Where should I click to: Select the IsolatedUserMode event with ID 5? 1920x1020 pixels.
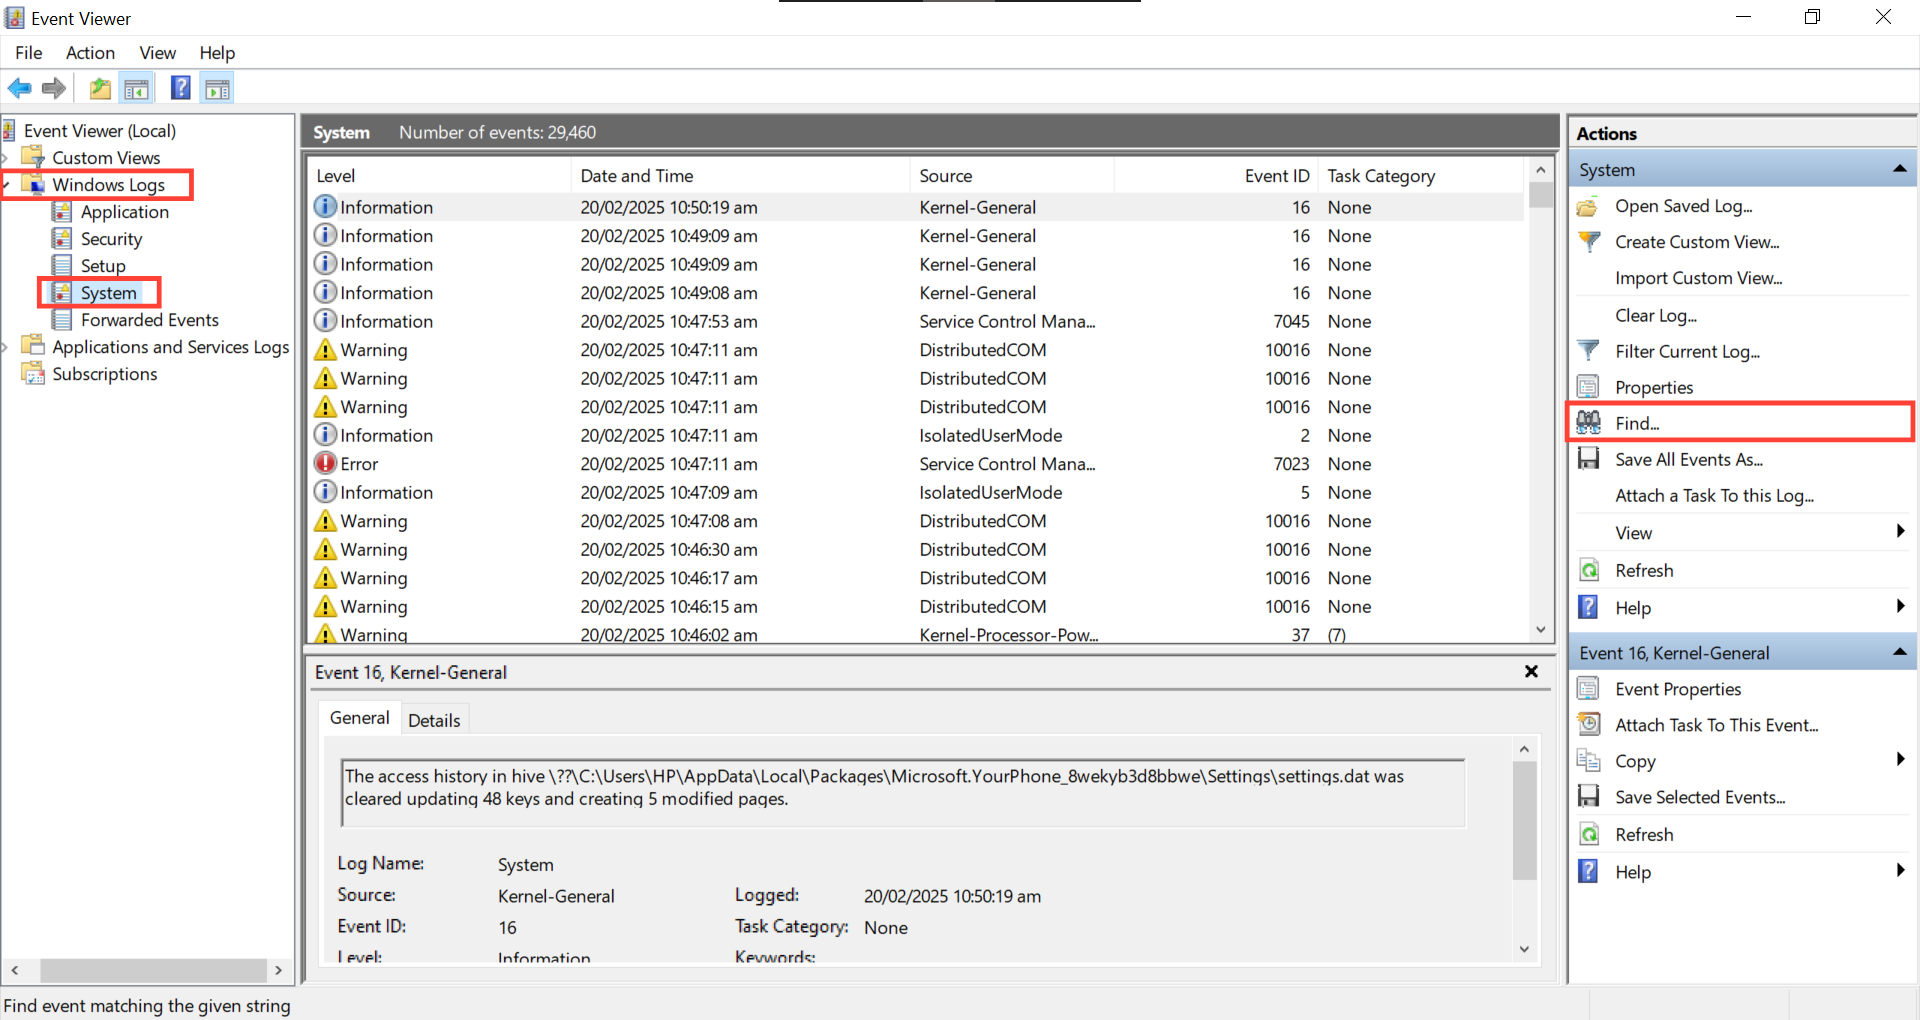(917, 493)
